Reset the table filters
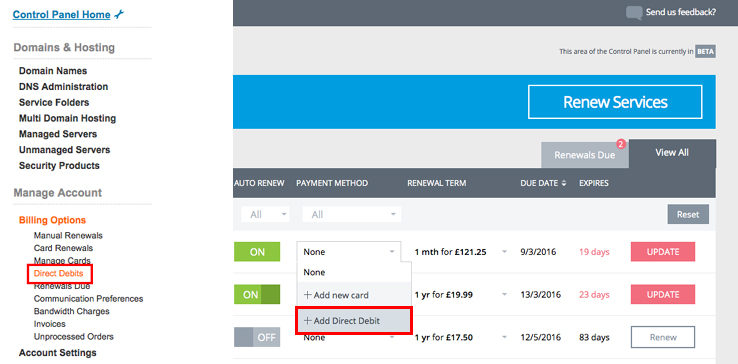The image size is (738, 364). coord(688,214)
